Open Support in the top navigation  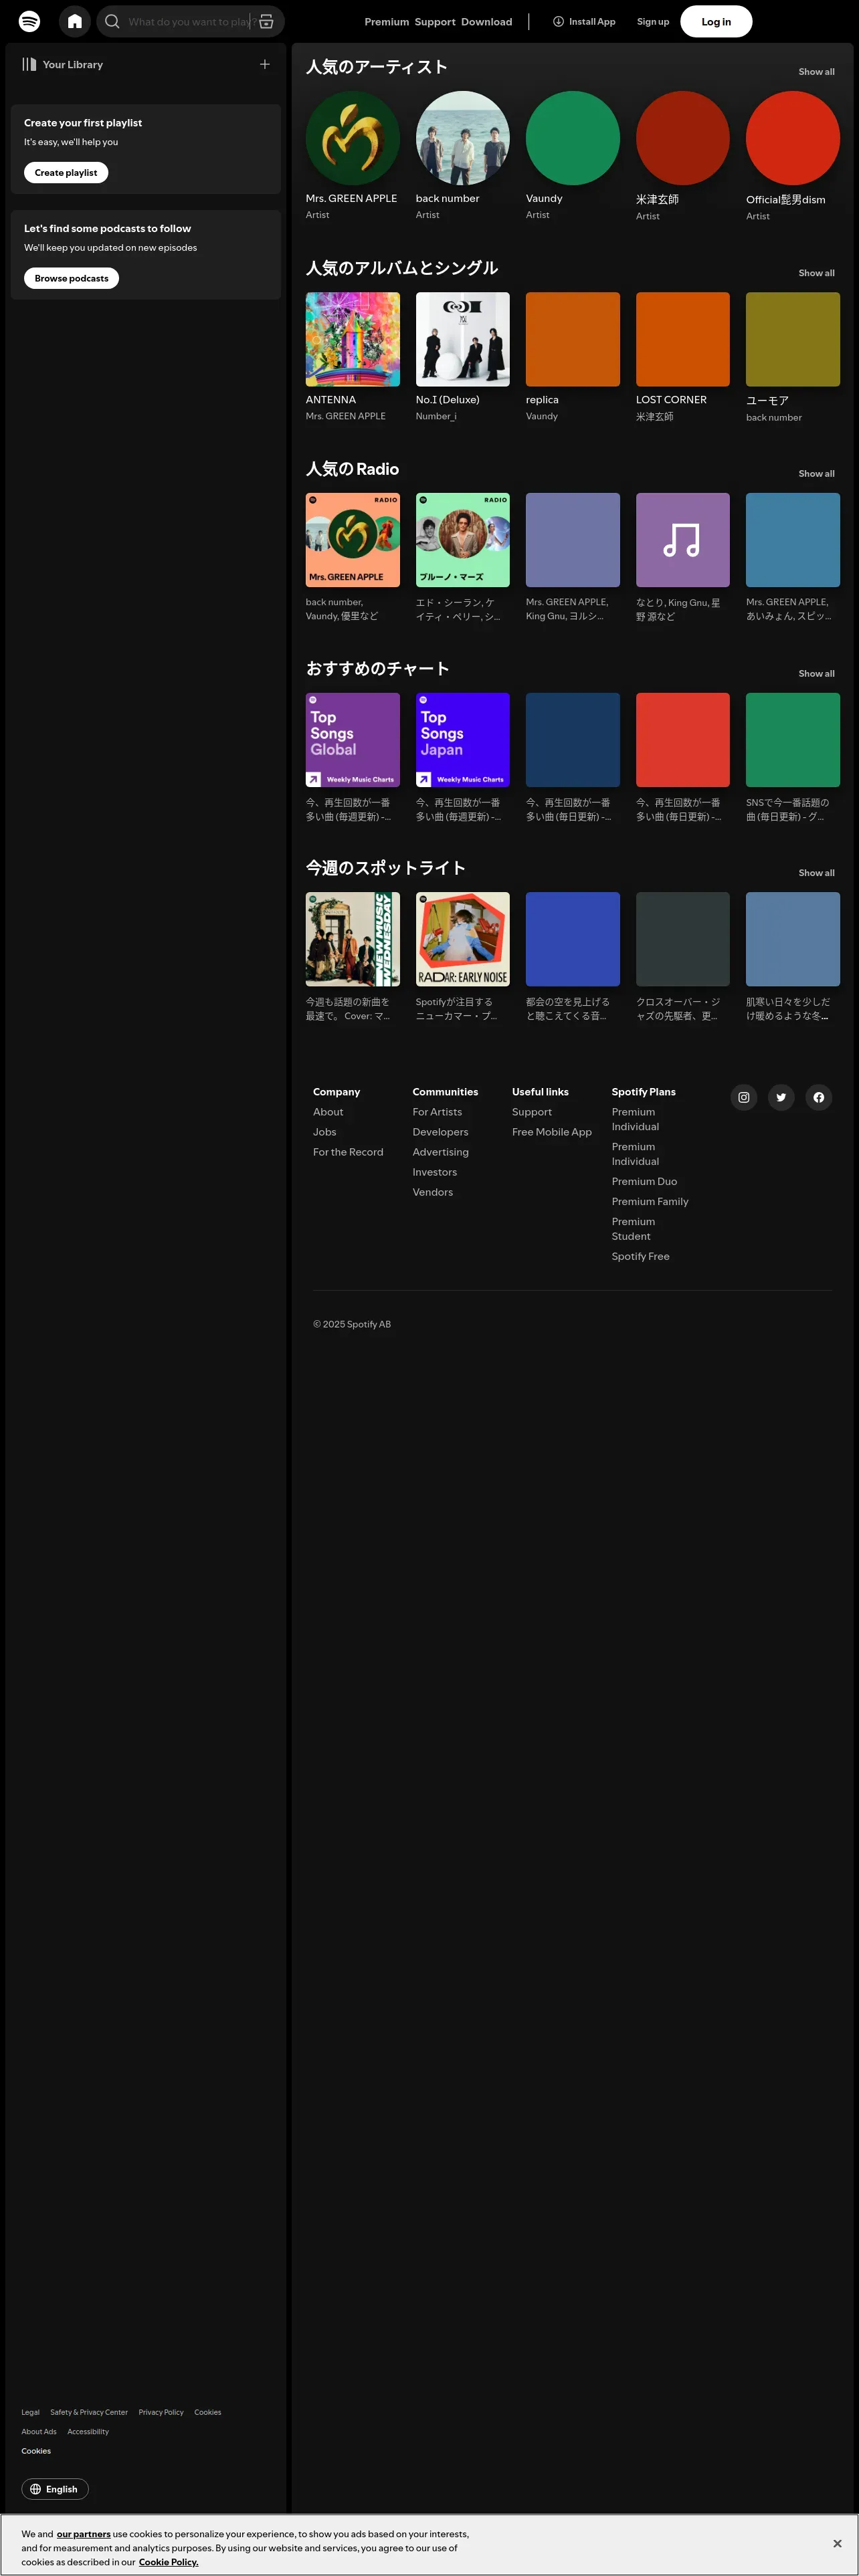tap(435, 21)
